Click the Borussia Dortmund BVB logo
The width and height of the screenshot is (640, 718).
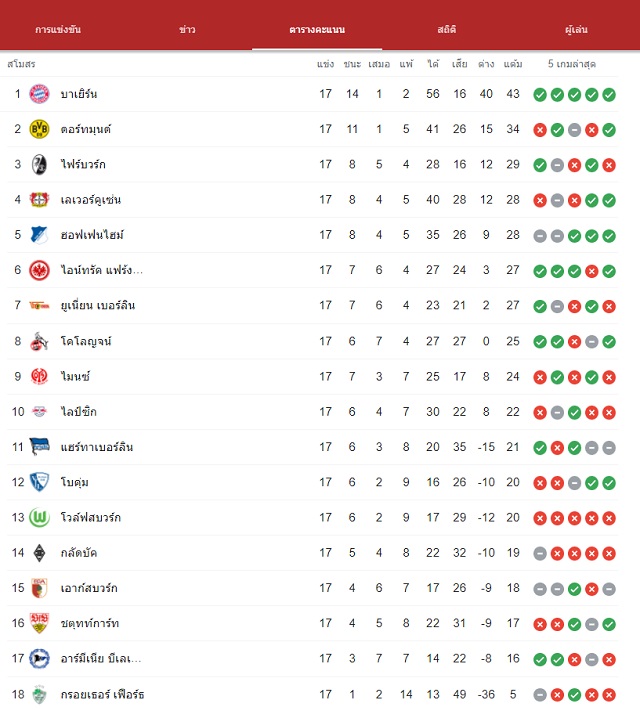click(x=39, y=129)
